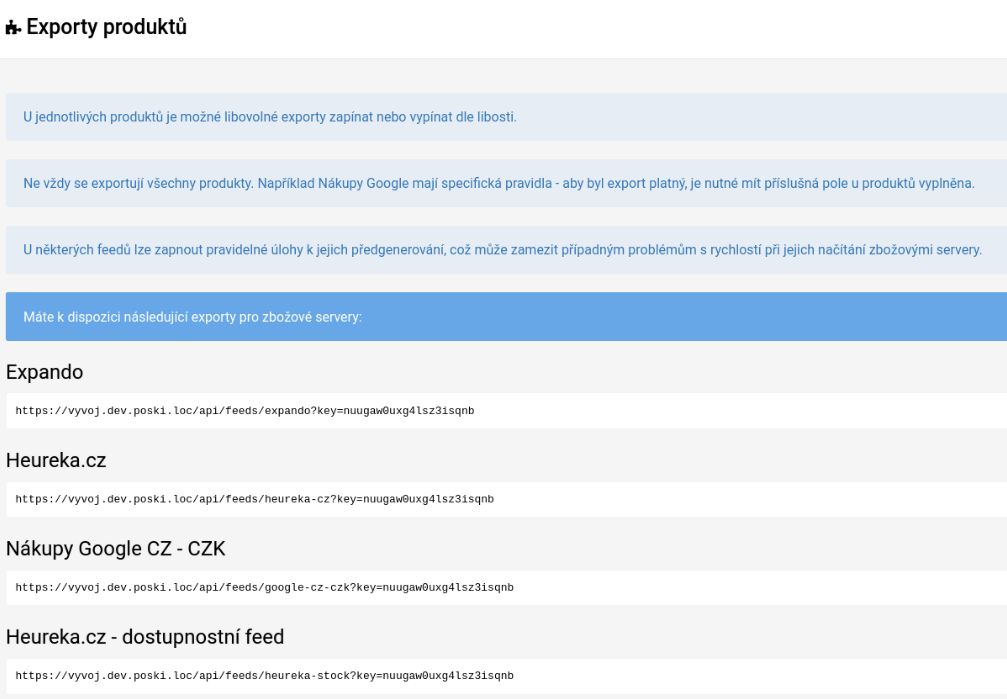This screenshot has height=699, width=1007.
Task: Select the Expando feed URL field
Action: 507,411
